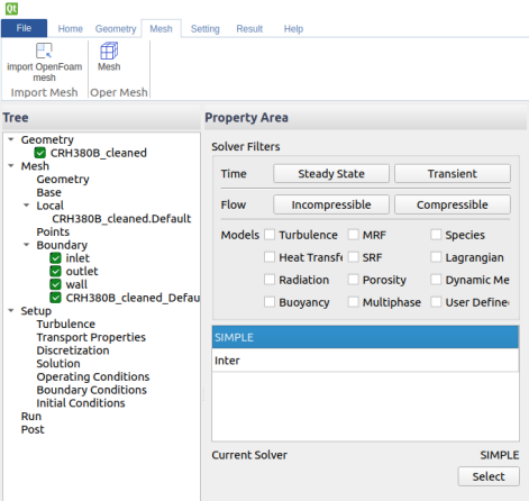Select the Inter solver in list
The image size is (530, 501).
(x=365, y=360)
